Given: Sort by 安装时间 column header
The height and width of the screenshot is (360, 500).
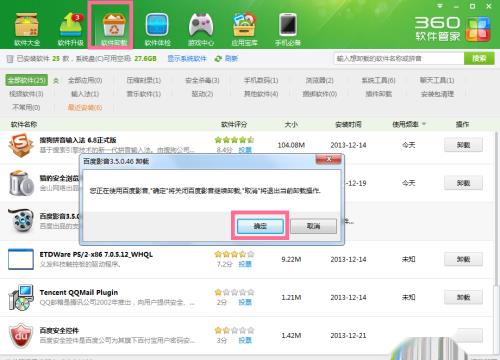Looking at the screenshot, I should (x=348, y=124).
